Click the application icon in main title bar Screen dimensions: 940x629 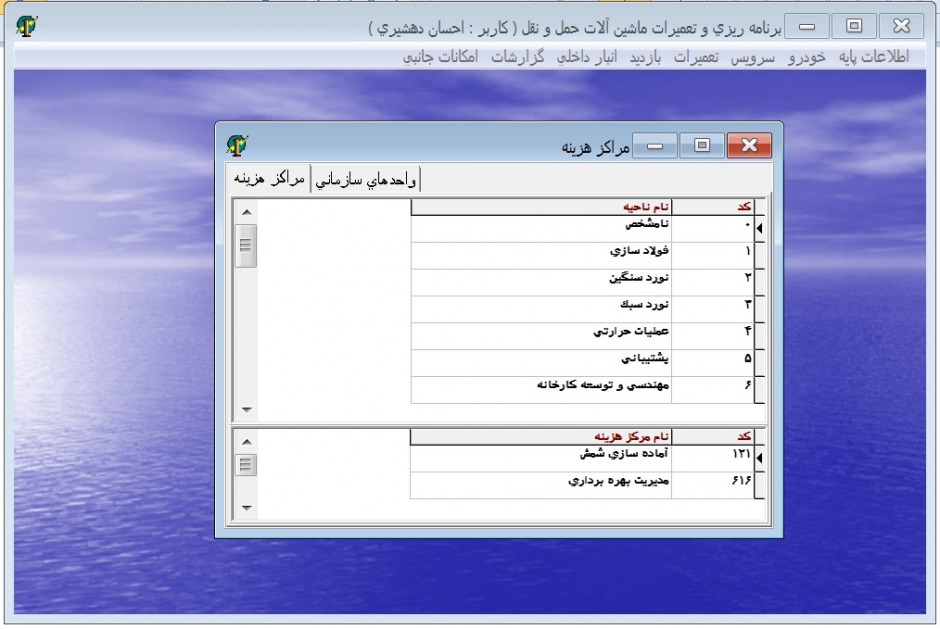click(x=27, y=26)
